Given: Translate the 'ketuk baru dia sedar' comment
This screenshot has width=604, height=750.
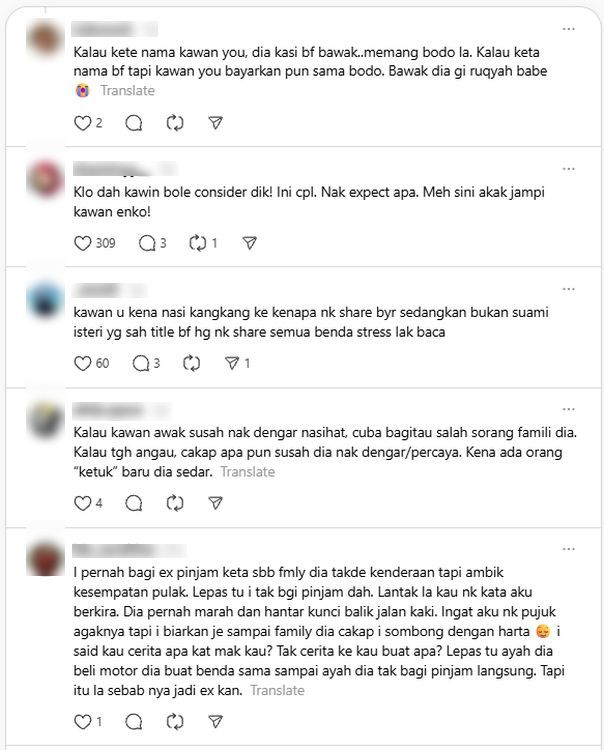Looking at the screenshot, I should pyautogui.click(x=248, y=472).
